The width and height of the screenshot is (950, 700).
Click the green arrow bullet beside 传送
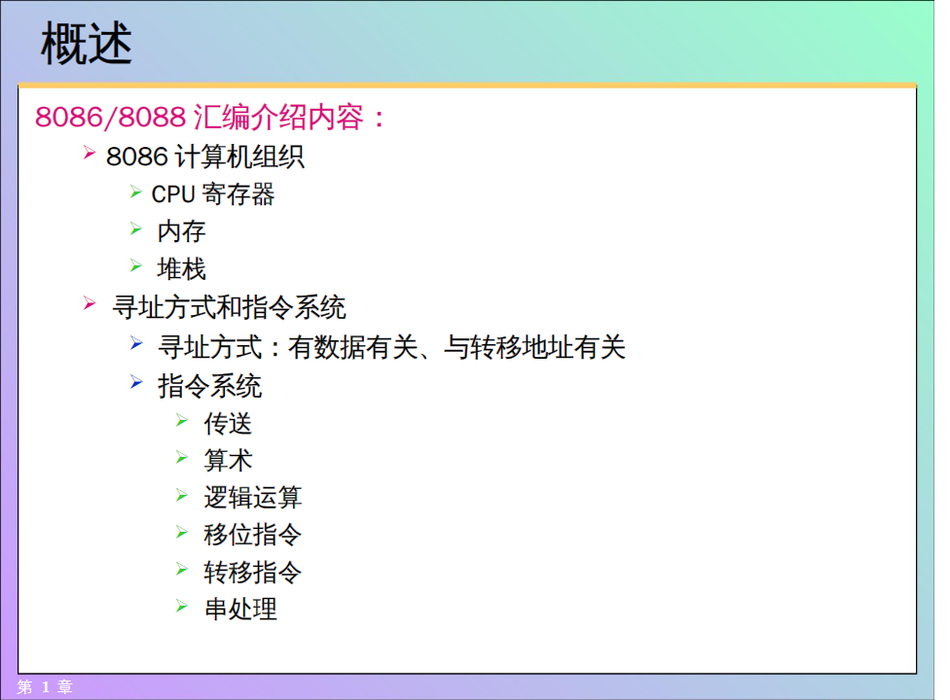point(182,420)
